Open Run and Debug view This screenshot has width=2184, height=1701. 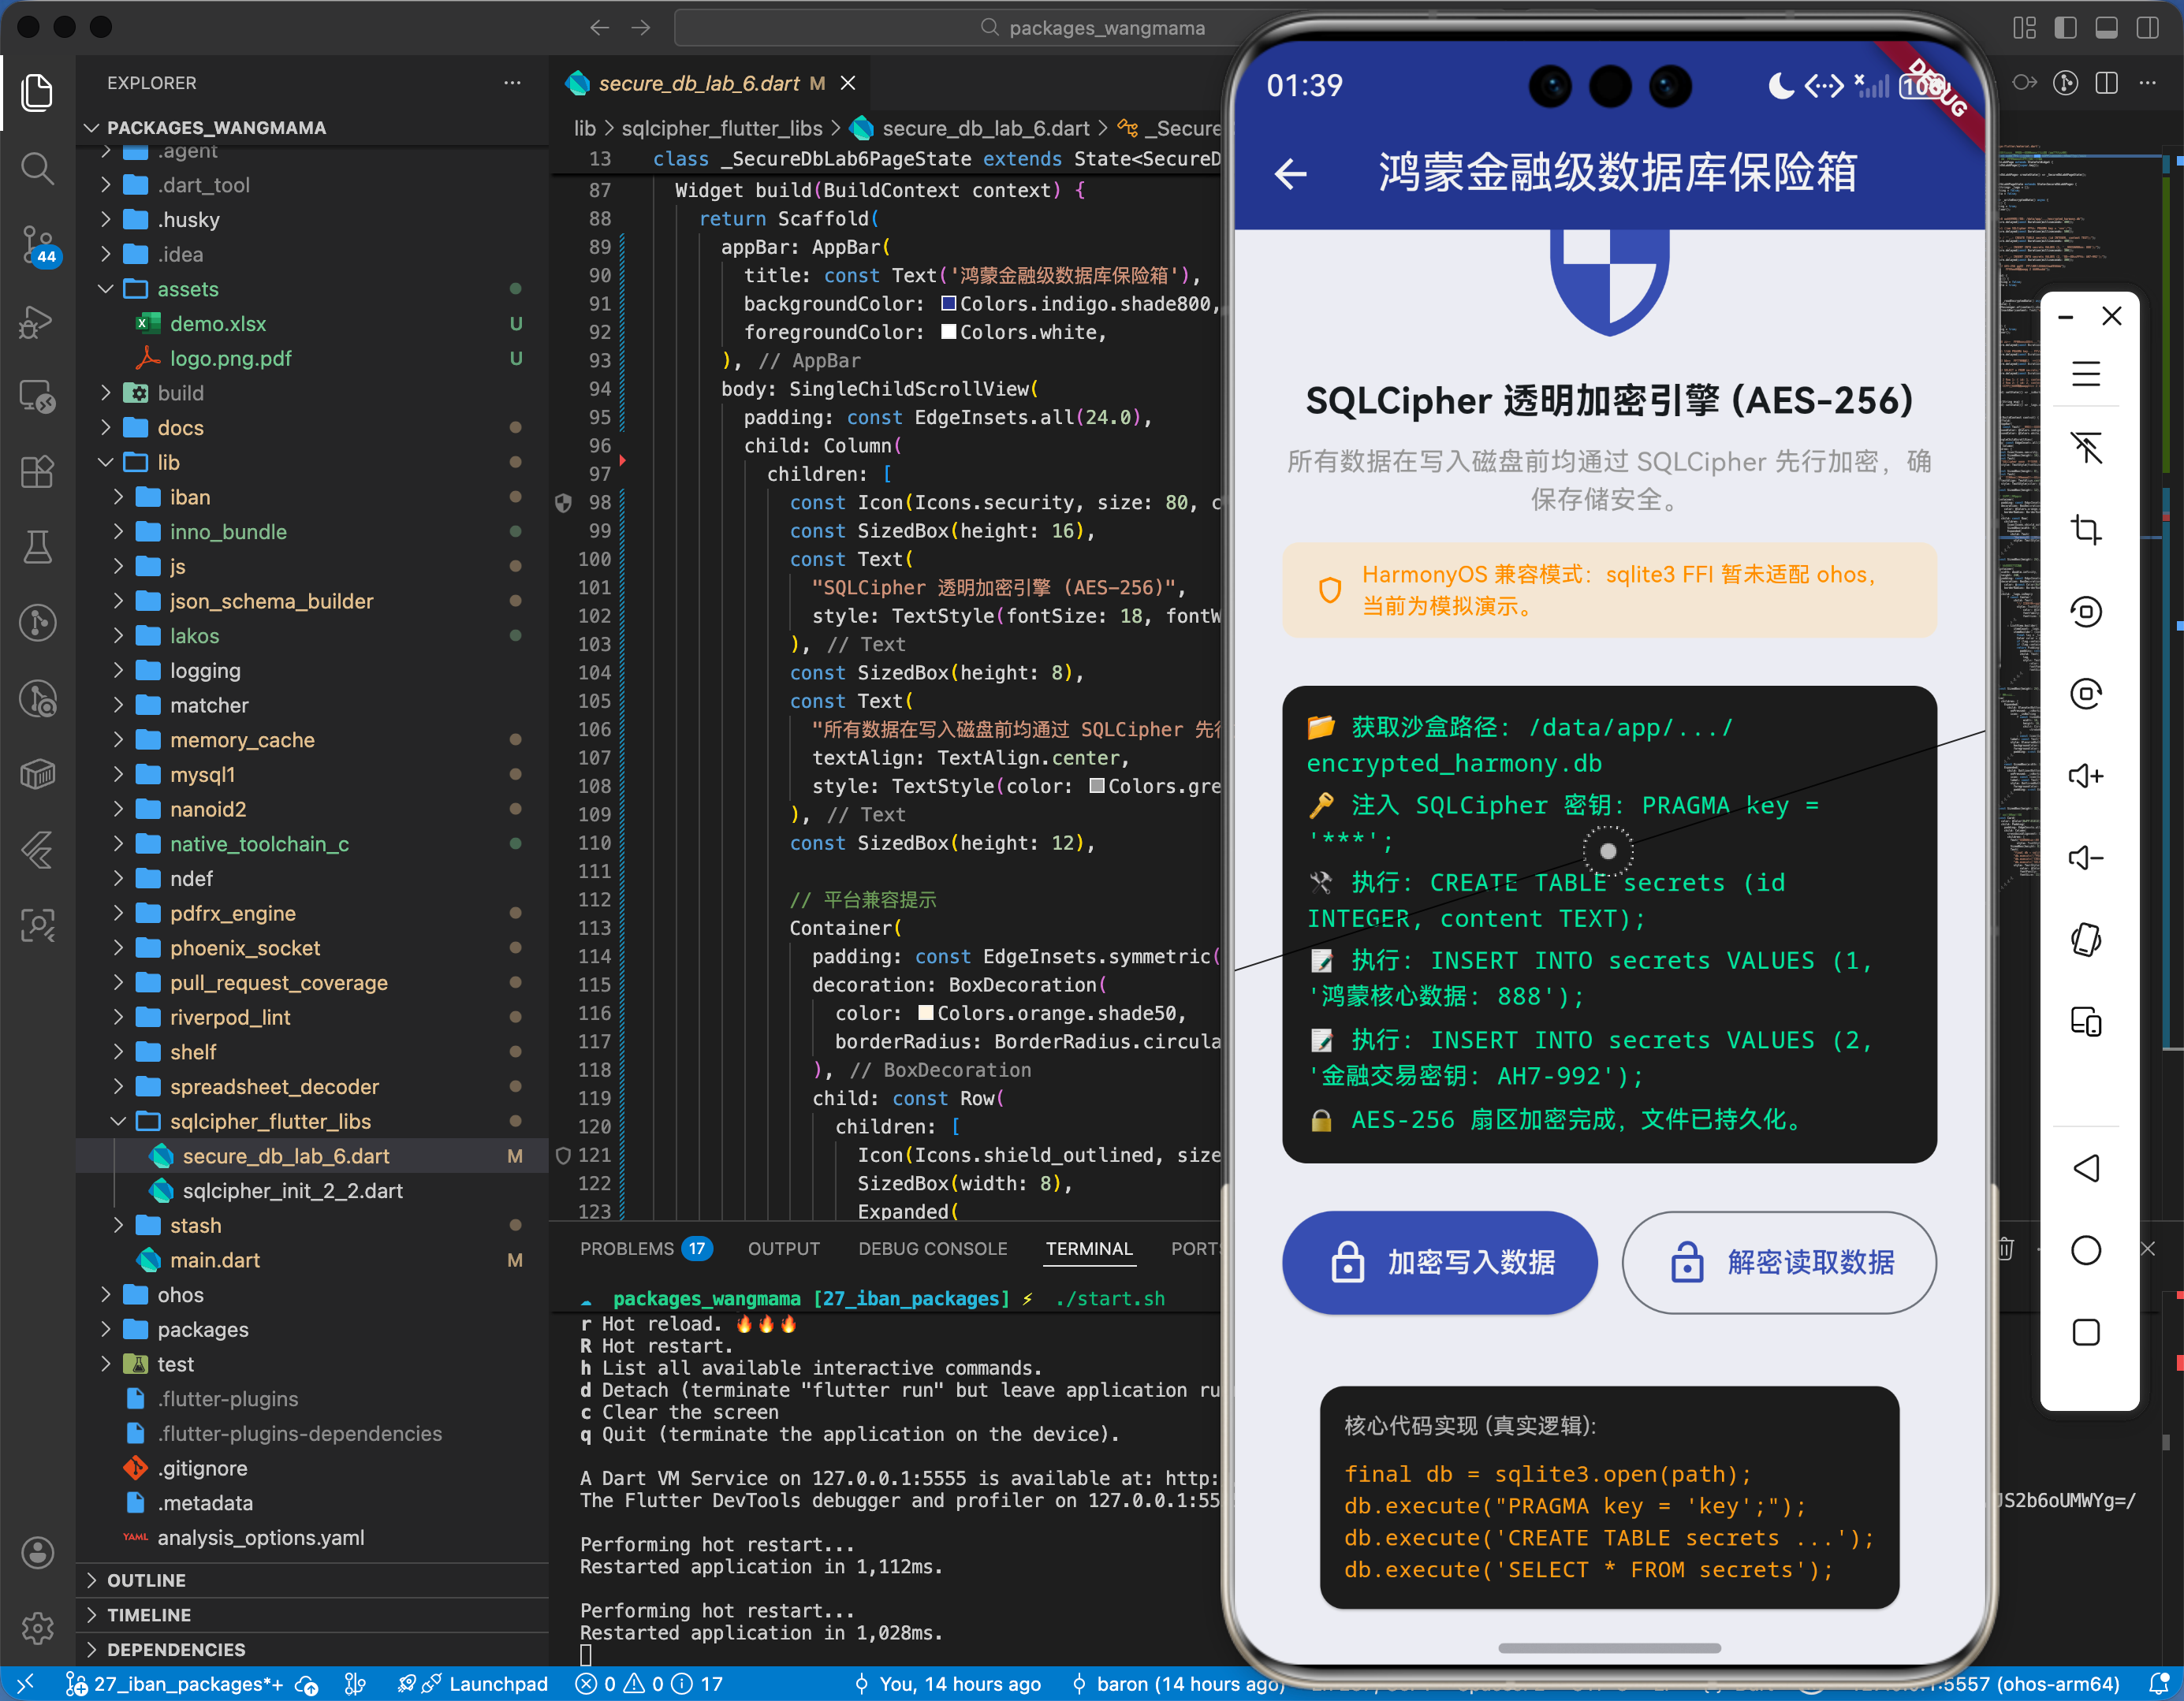pyautogui.click(x=37, y=321)
